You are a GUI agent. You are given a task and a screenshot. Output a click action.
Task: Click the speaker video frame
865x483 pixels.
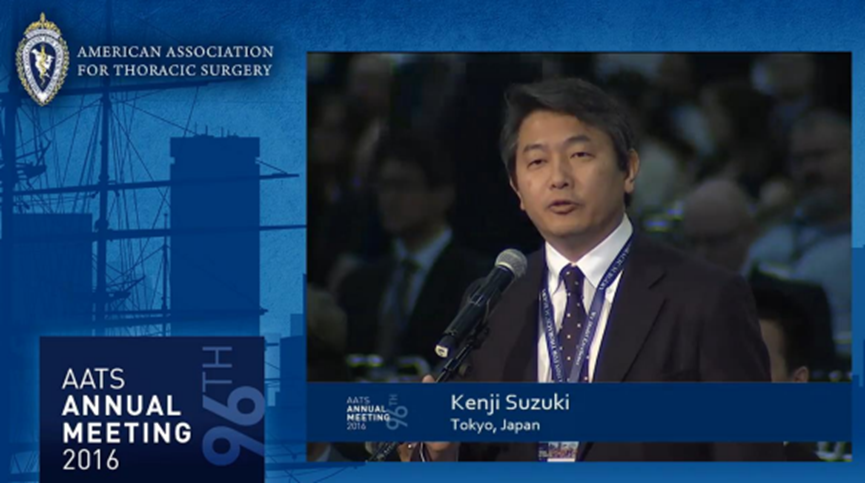(x=579, y=256)
